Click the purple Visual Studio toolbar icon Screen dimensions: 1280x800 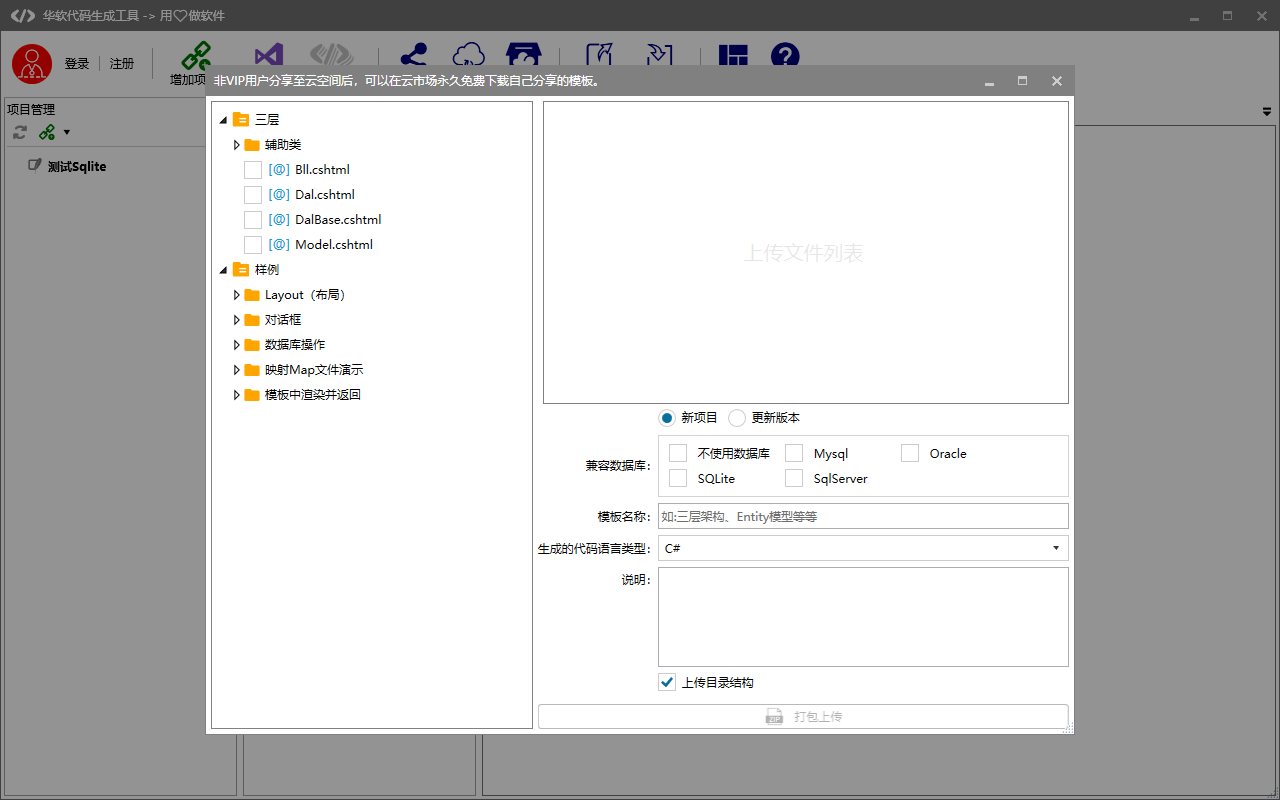269,57
